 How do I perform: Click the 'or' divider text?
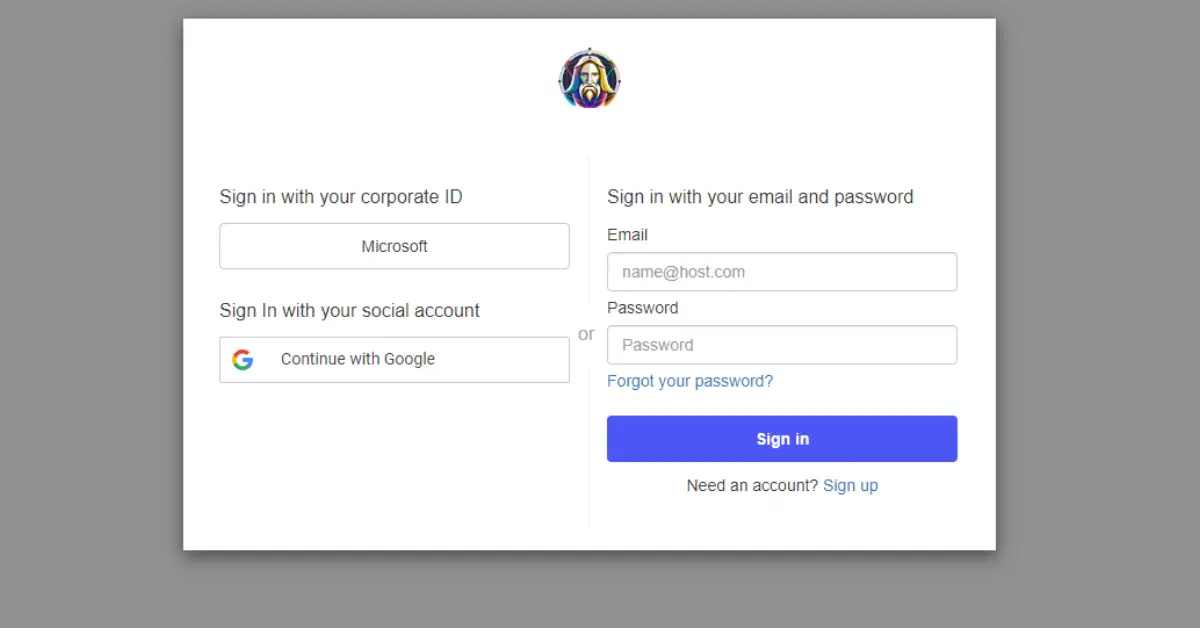[586, 334]
